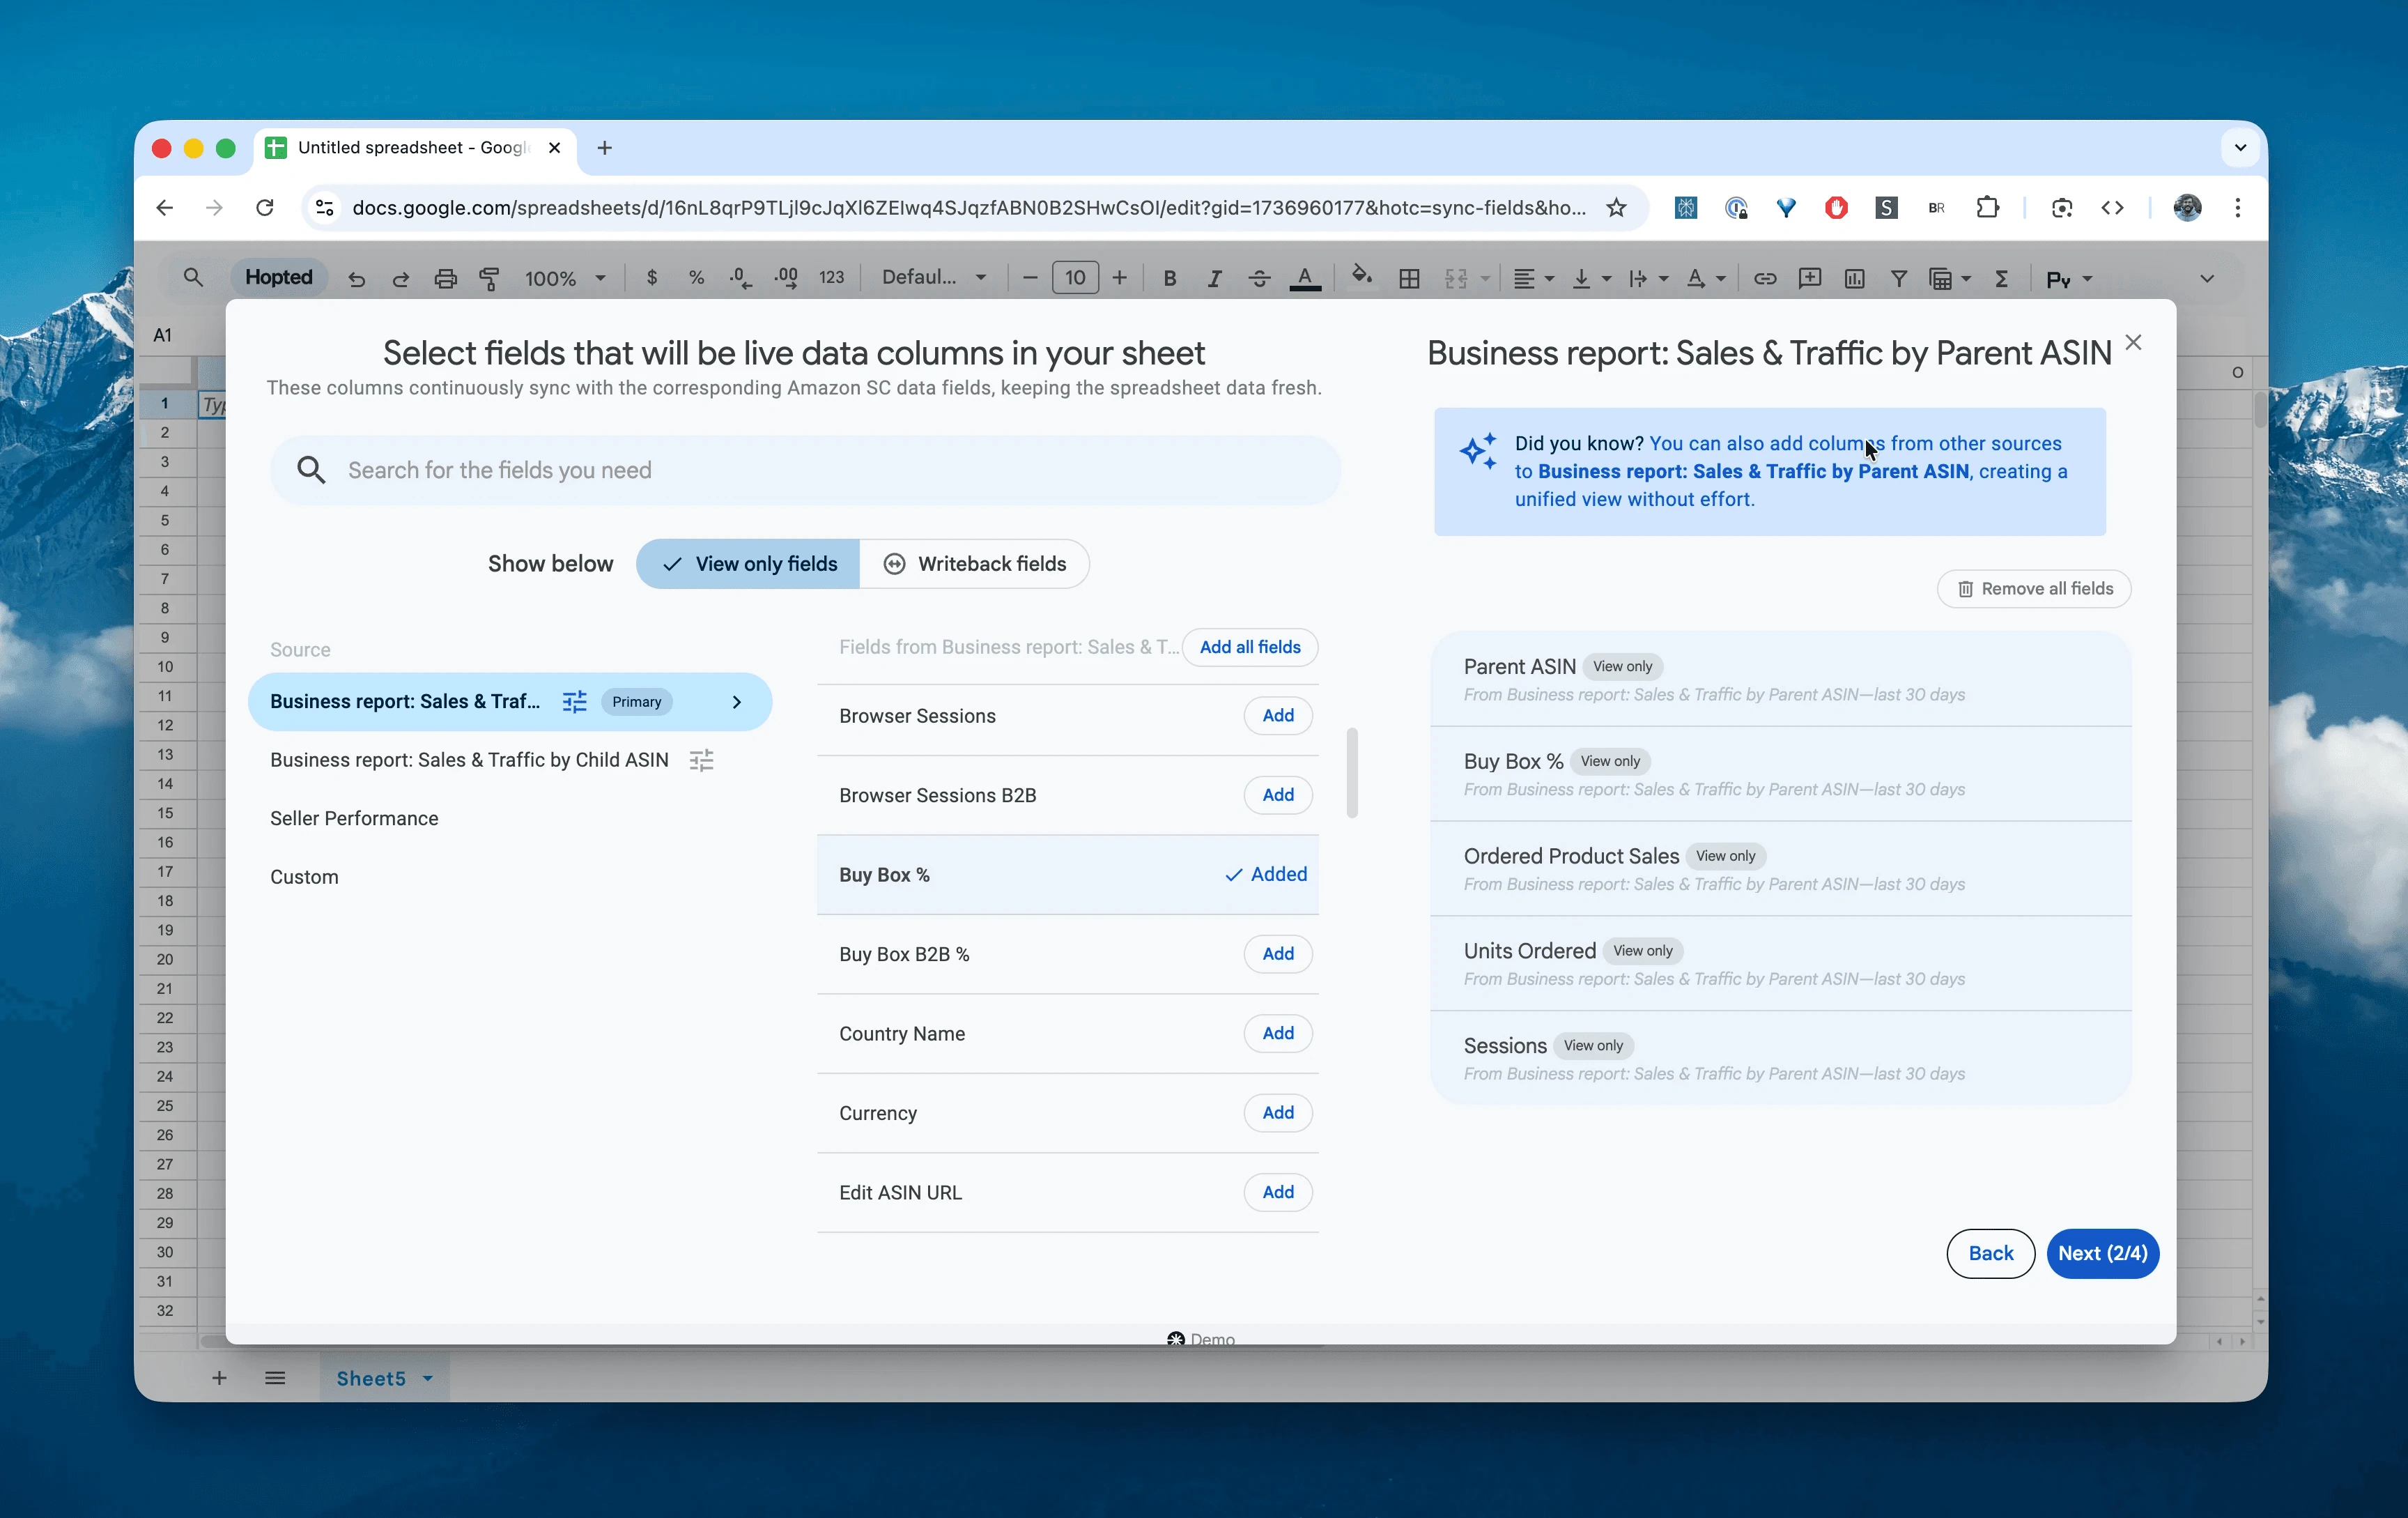Select the View only fields toggle
Screen dimensions: 2408x1518
coord(748,564)
